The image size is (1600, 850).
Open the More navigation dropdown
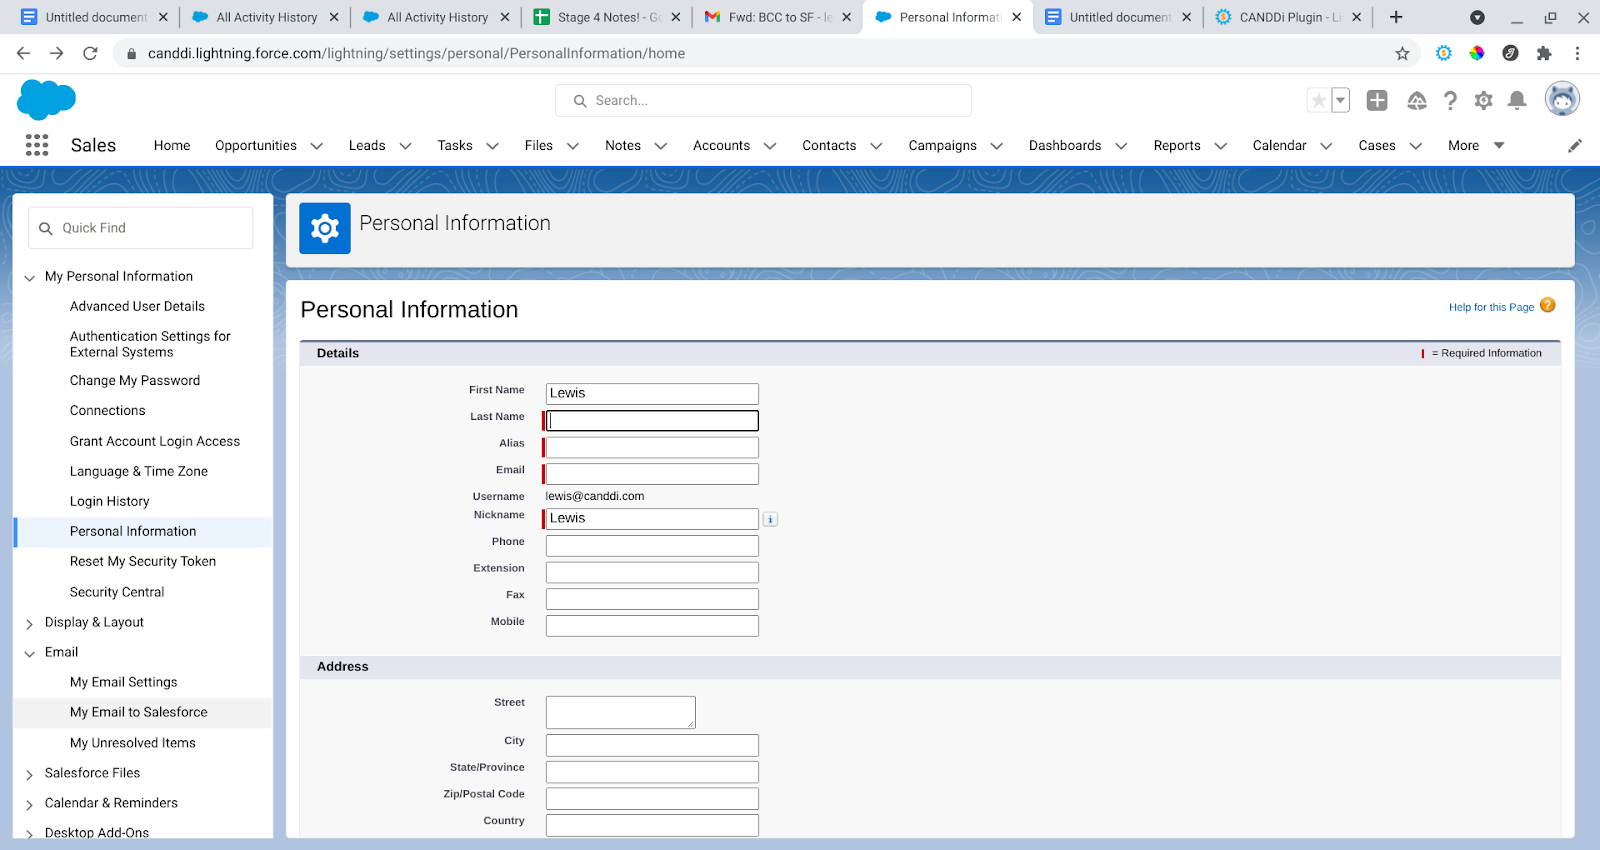1476,145
